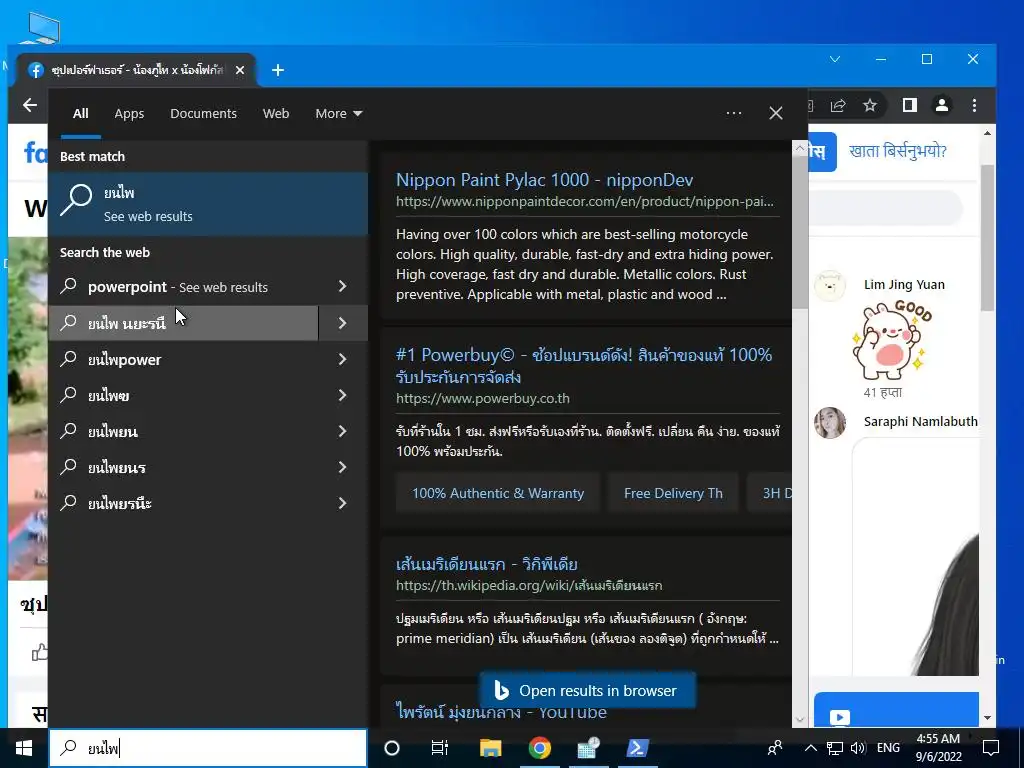Click the search box containing ยนไพ

click(208, 748)
